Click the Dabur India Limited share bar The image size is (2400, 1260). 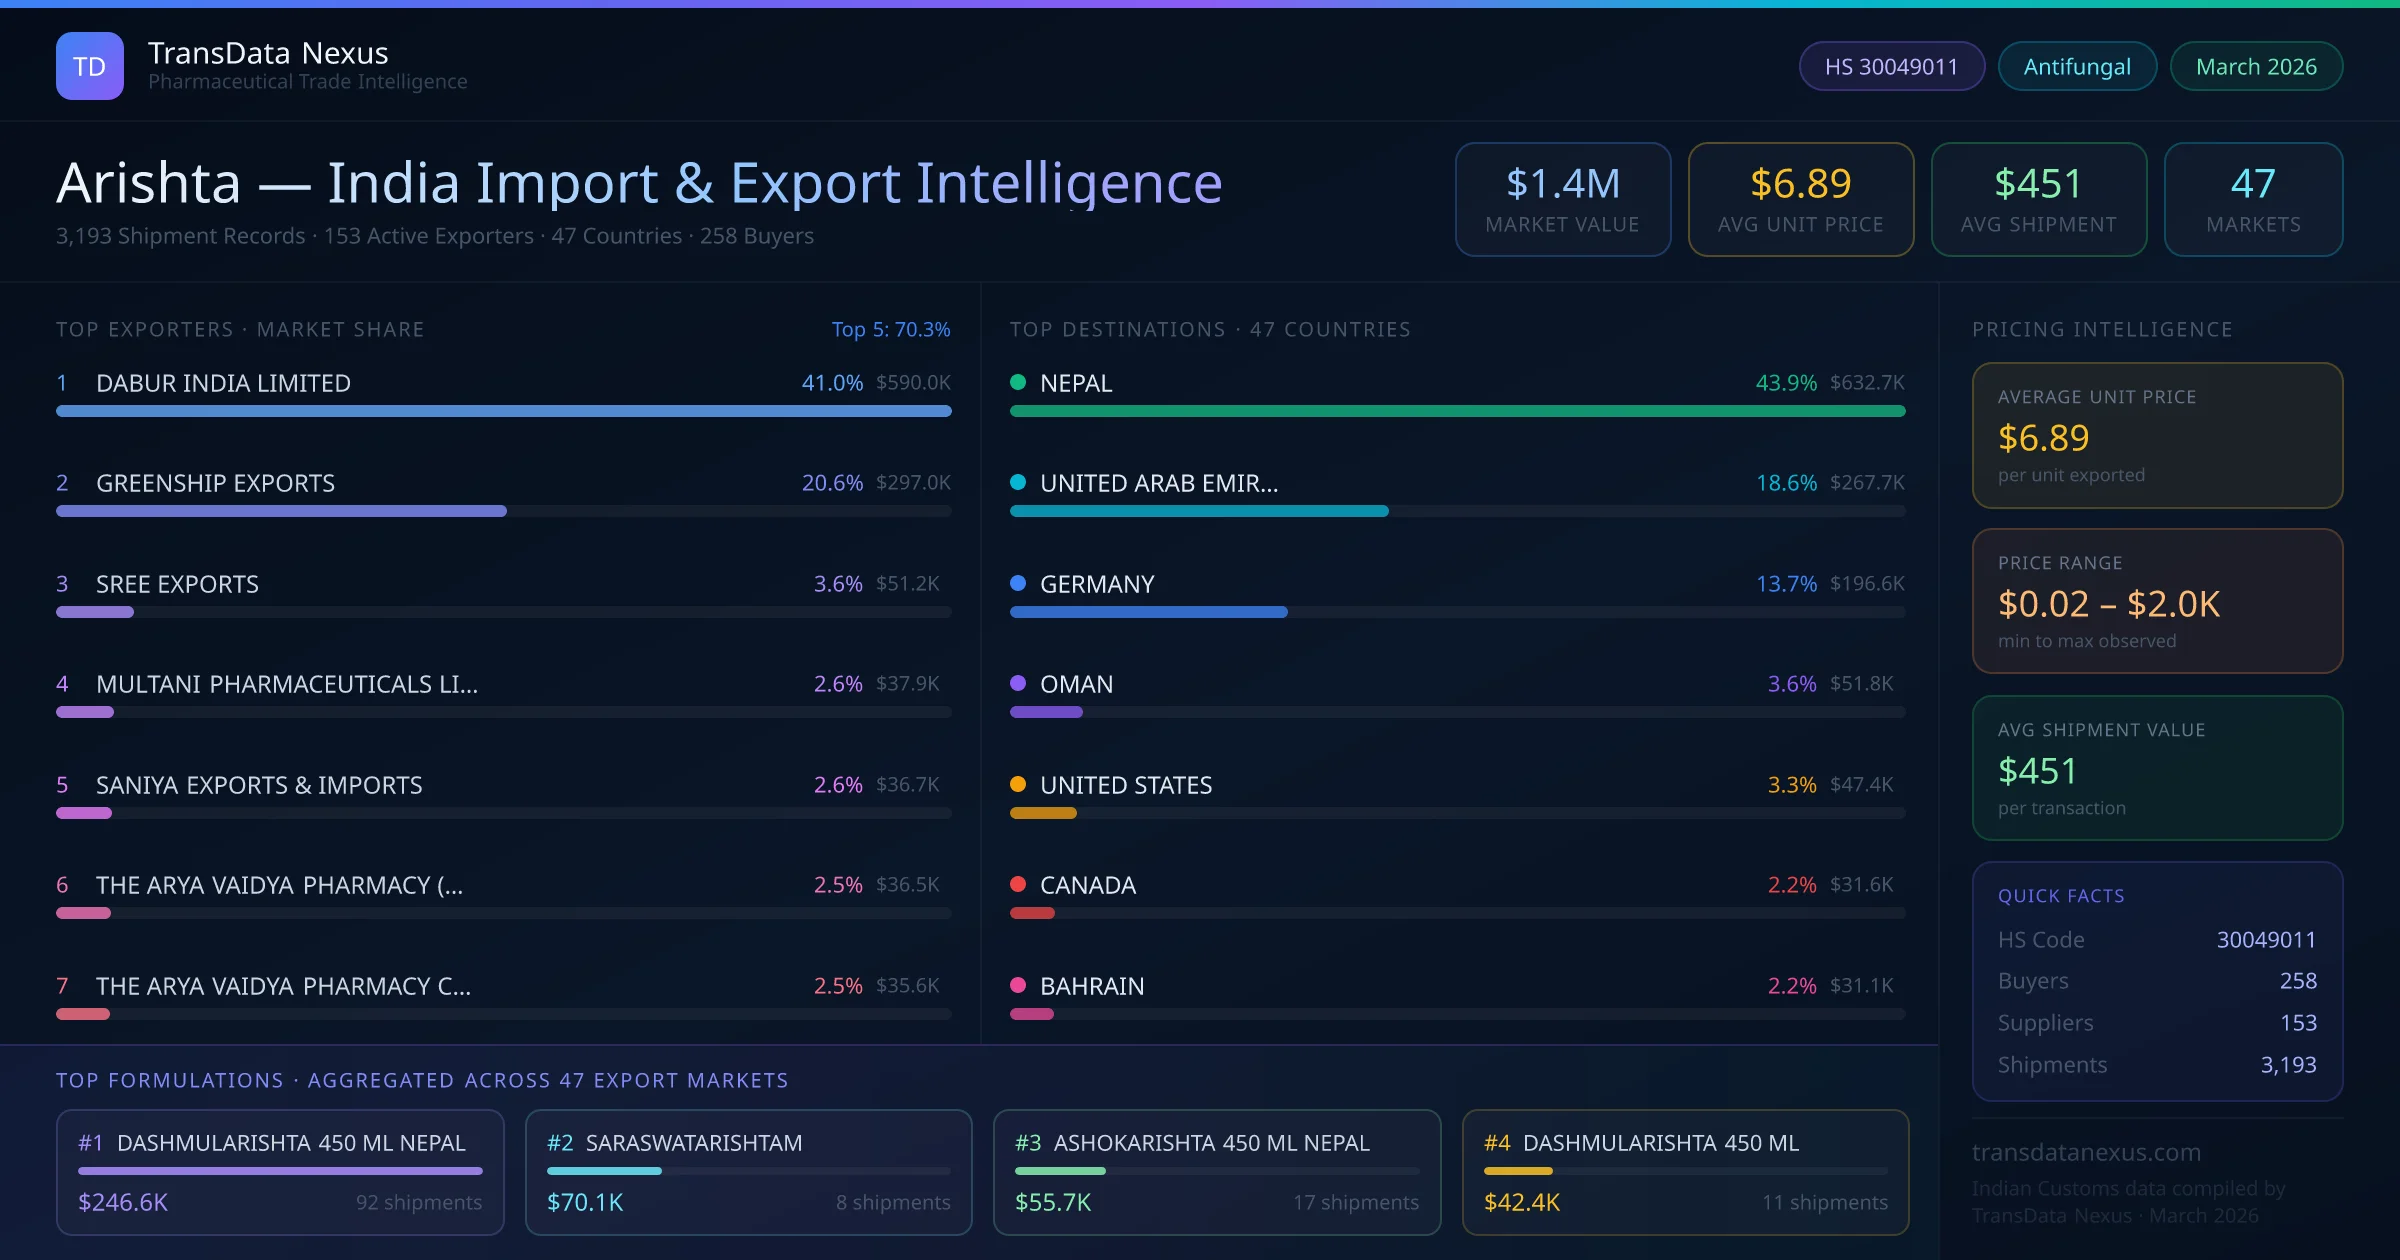point(503,411)
